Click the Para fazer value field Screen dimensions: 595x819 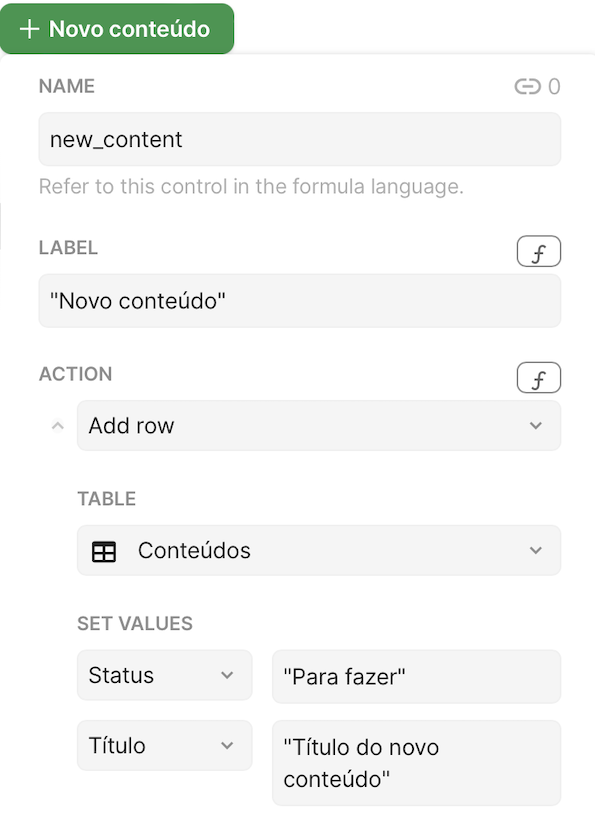tap(416, 676)
